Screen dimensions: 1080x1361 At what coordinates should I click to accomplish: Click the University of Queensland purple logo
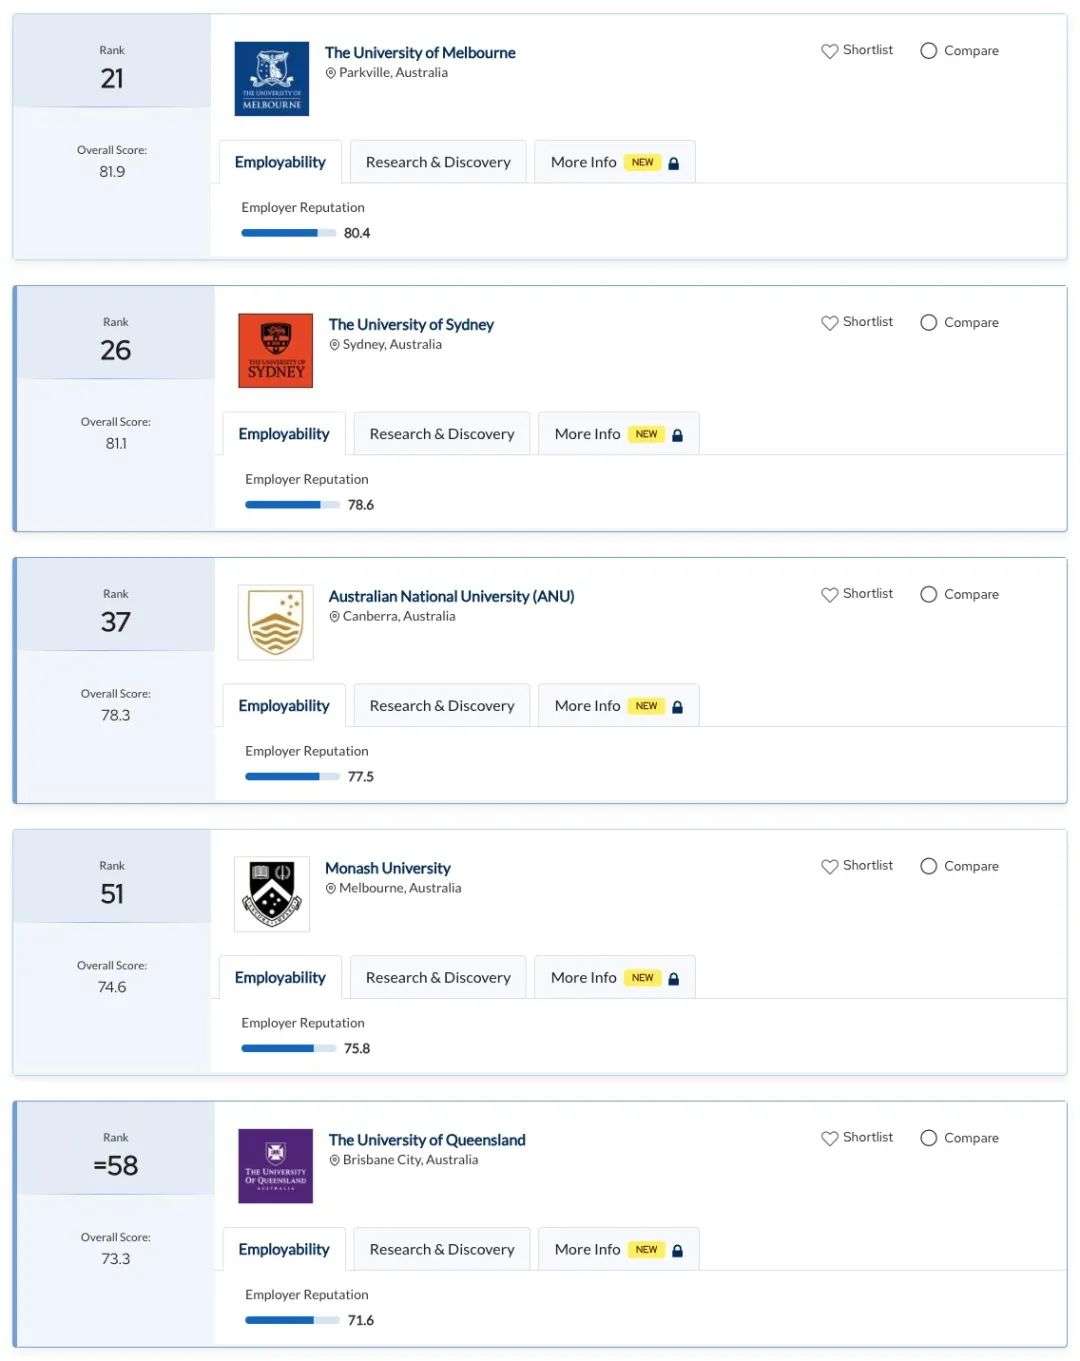point(276,1166)
